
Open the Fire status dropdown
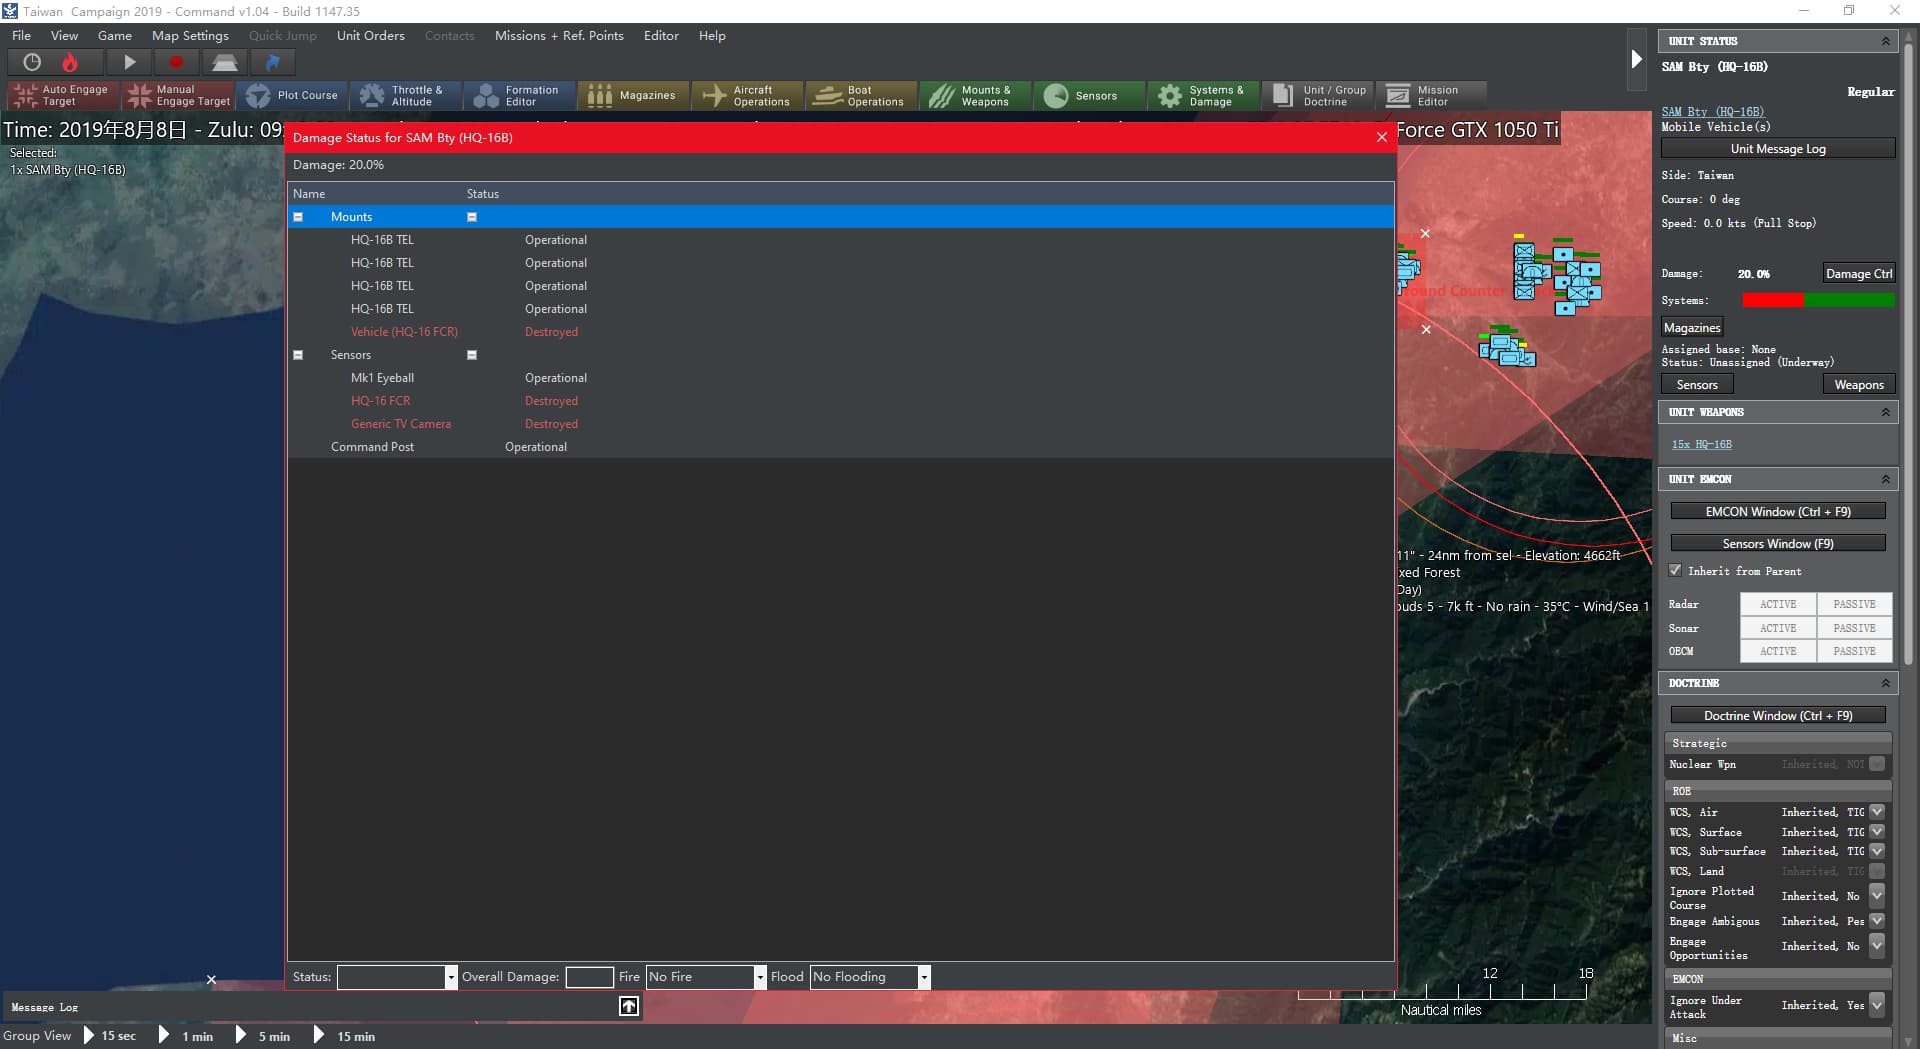tap(760, 977)
